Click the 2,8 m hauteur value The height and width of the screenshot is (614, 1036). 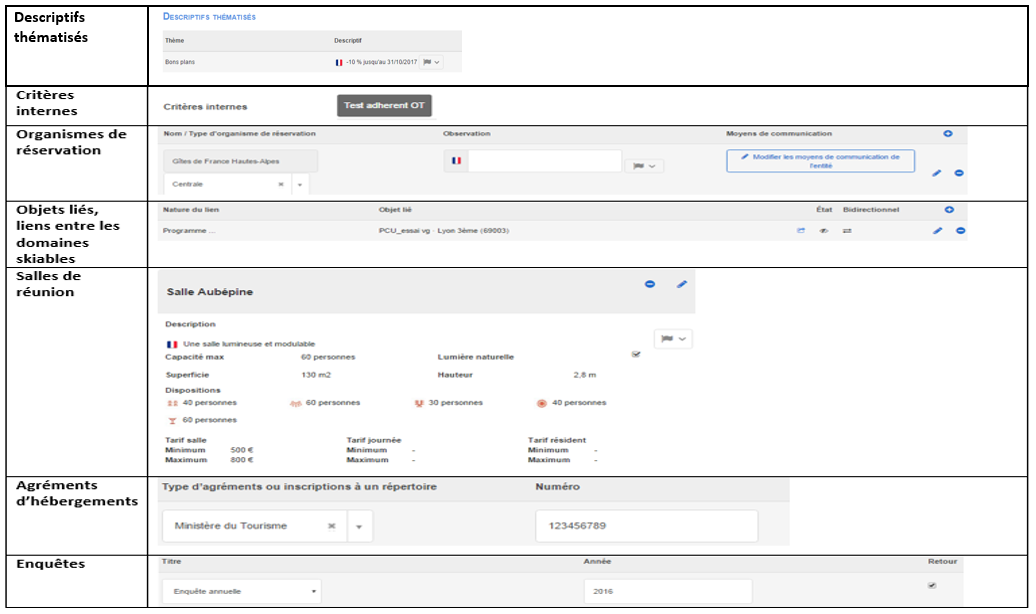(585, 375)
